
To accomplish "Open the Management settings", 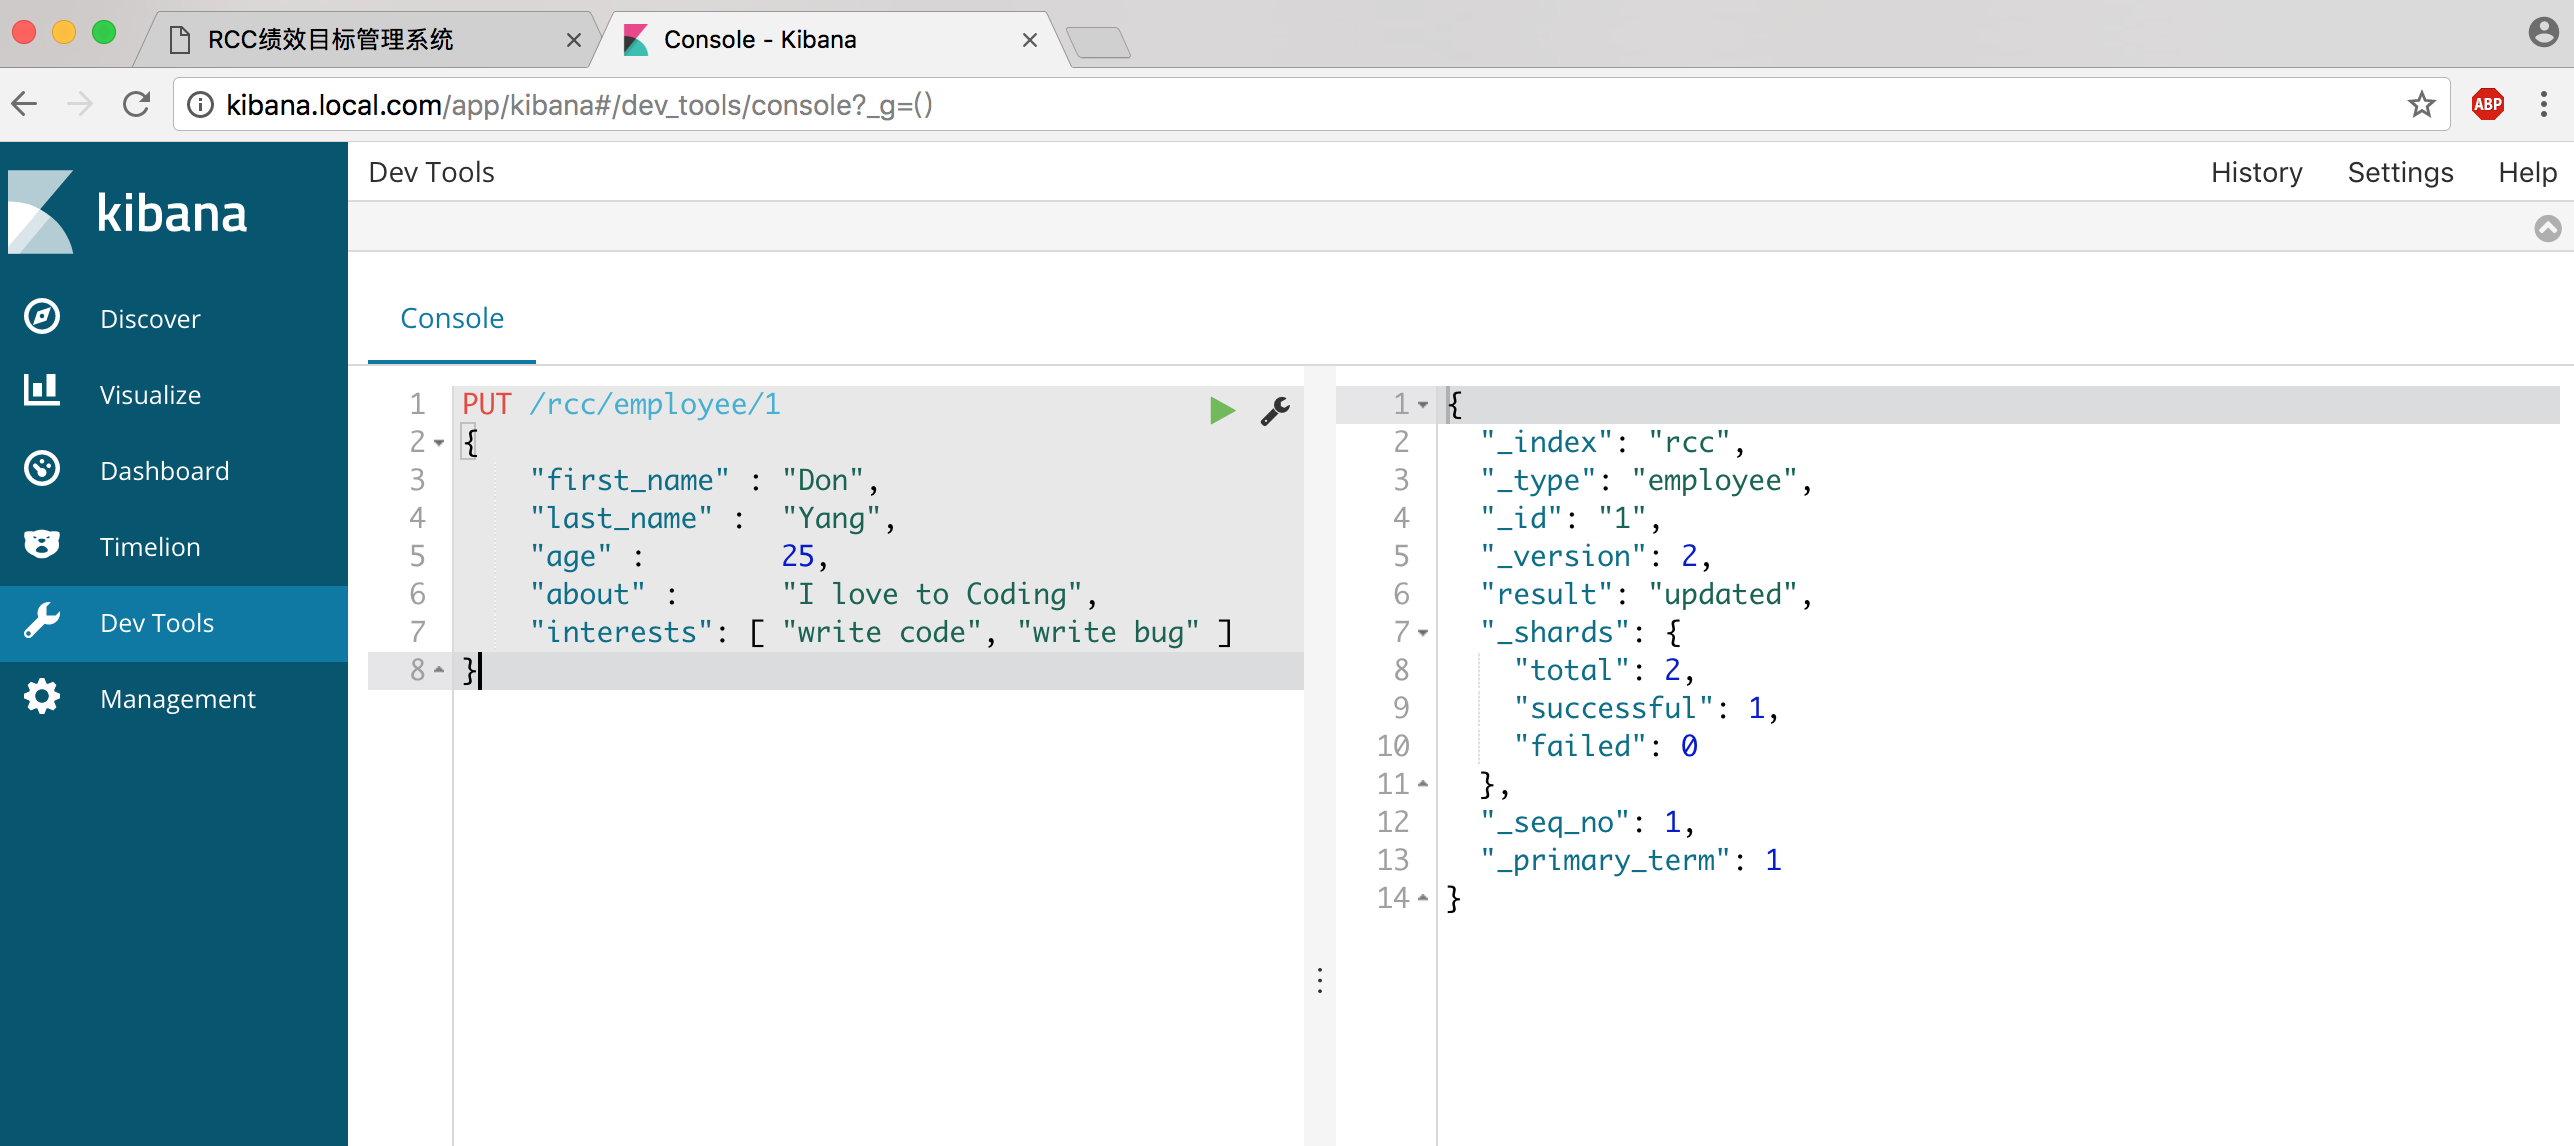I will [177, 699].
